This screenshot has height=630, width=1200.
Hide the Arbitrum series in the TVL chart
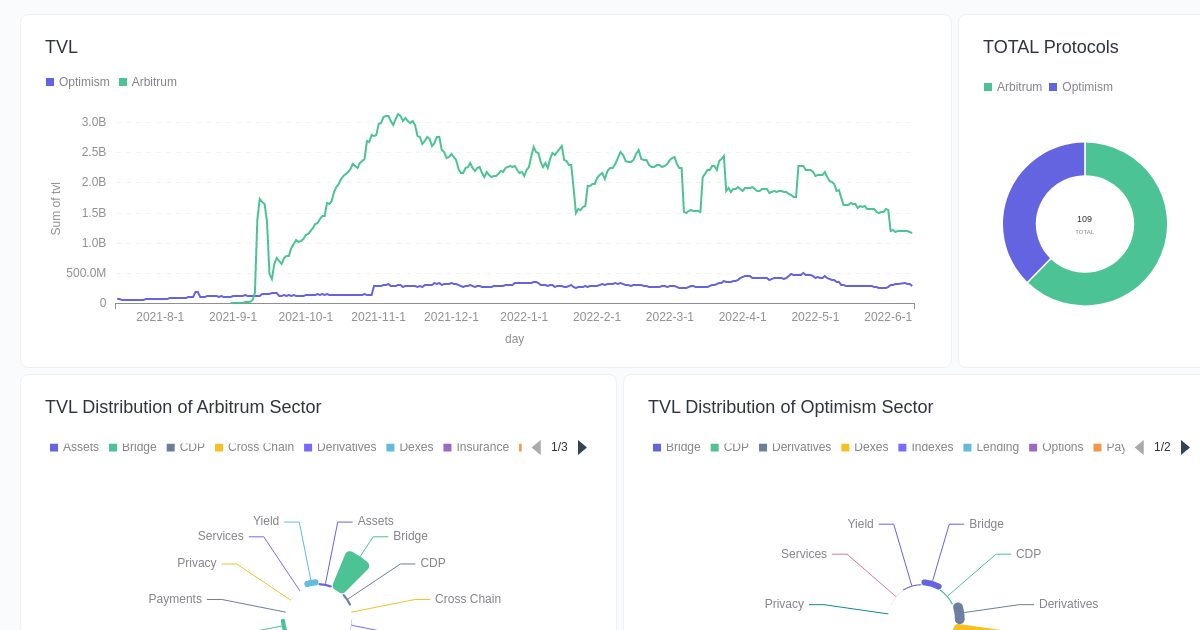(148, 82)
